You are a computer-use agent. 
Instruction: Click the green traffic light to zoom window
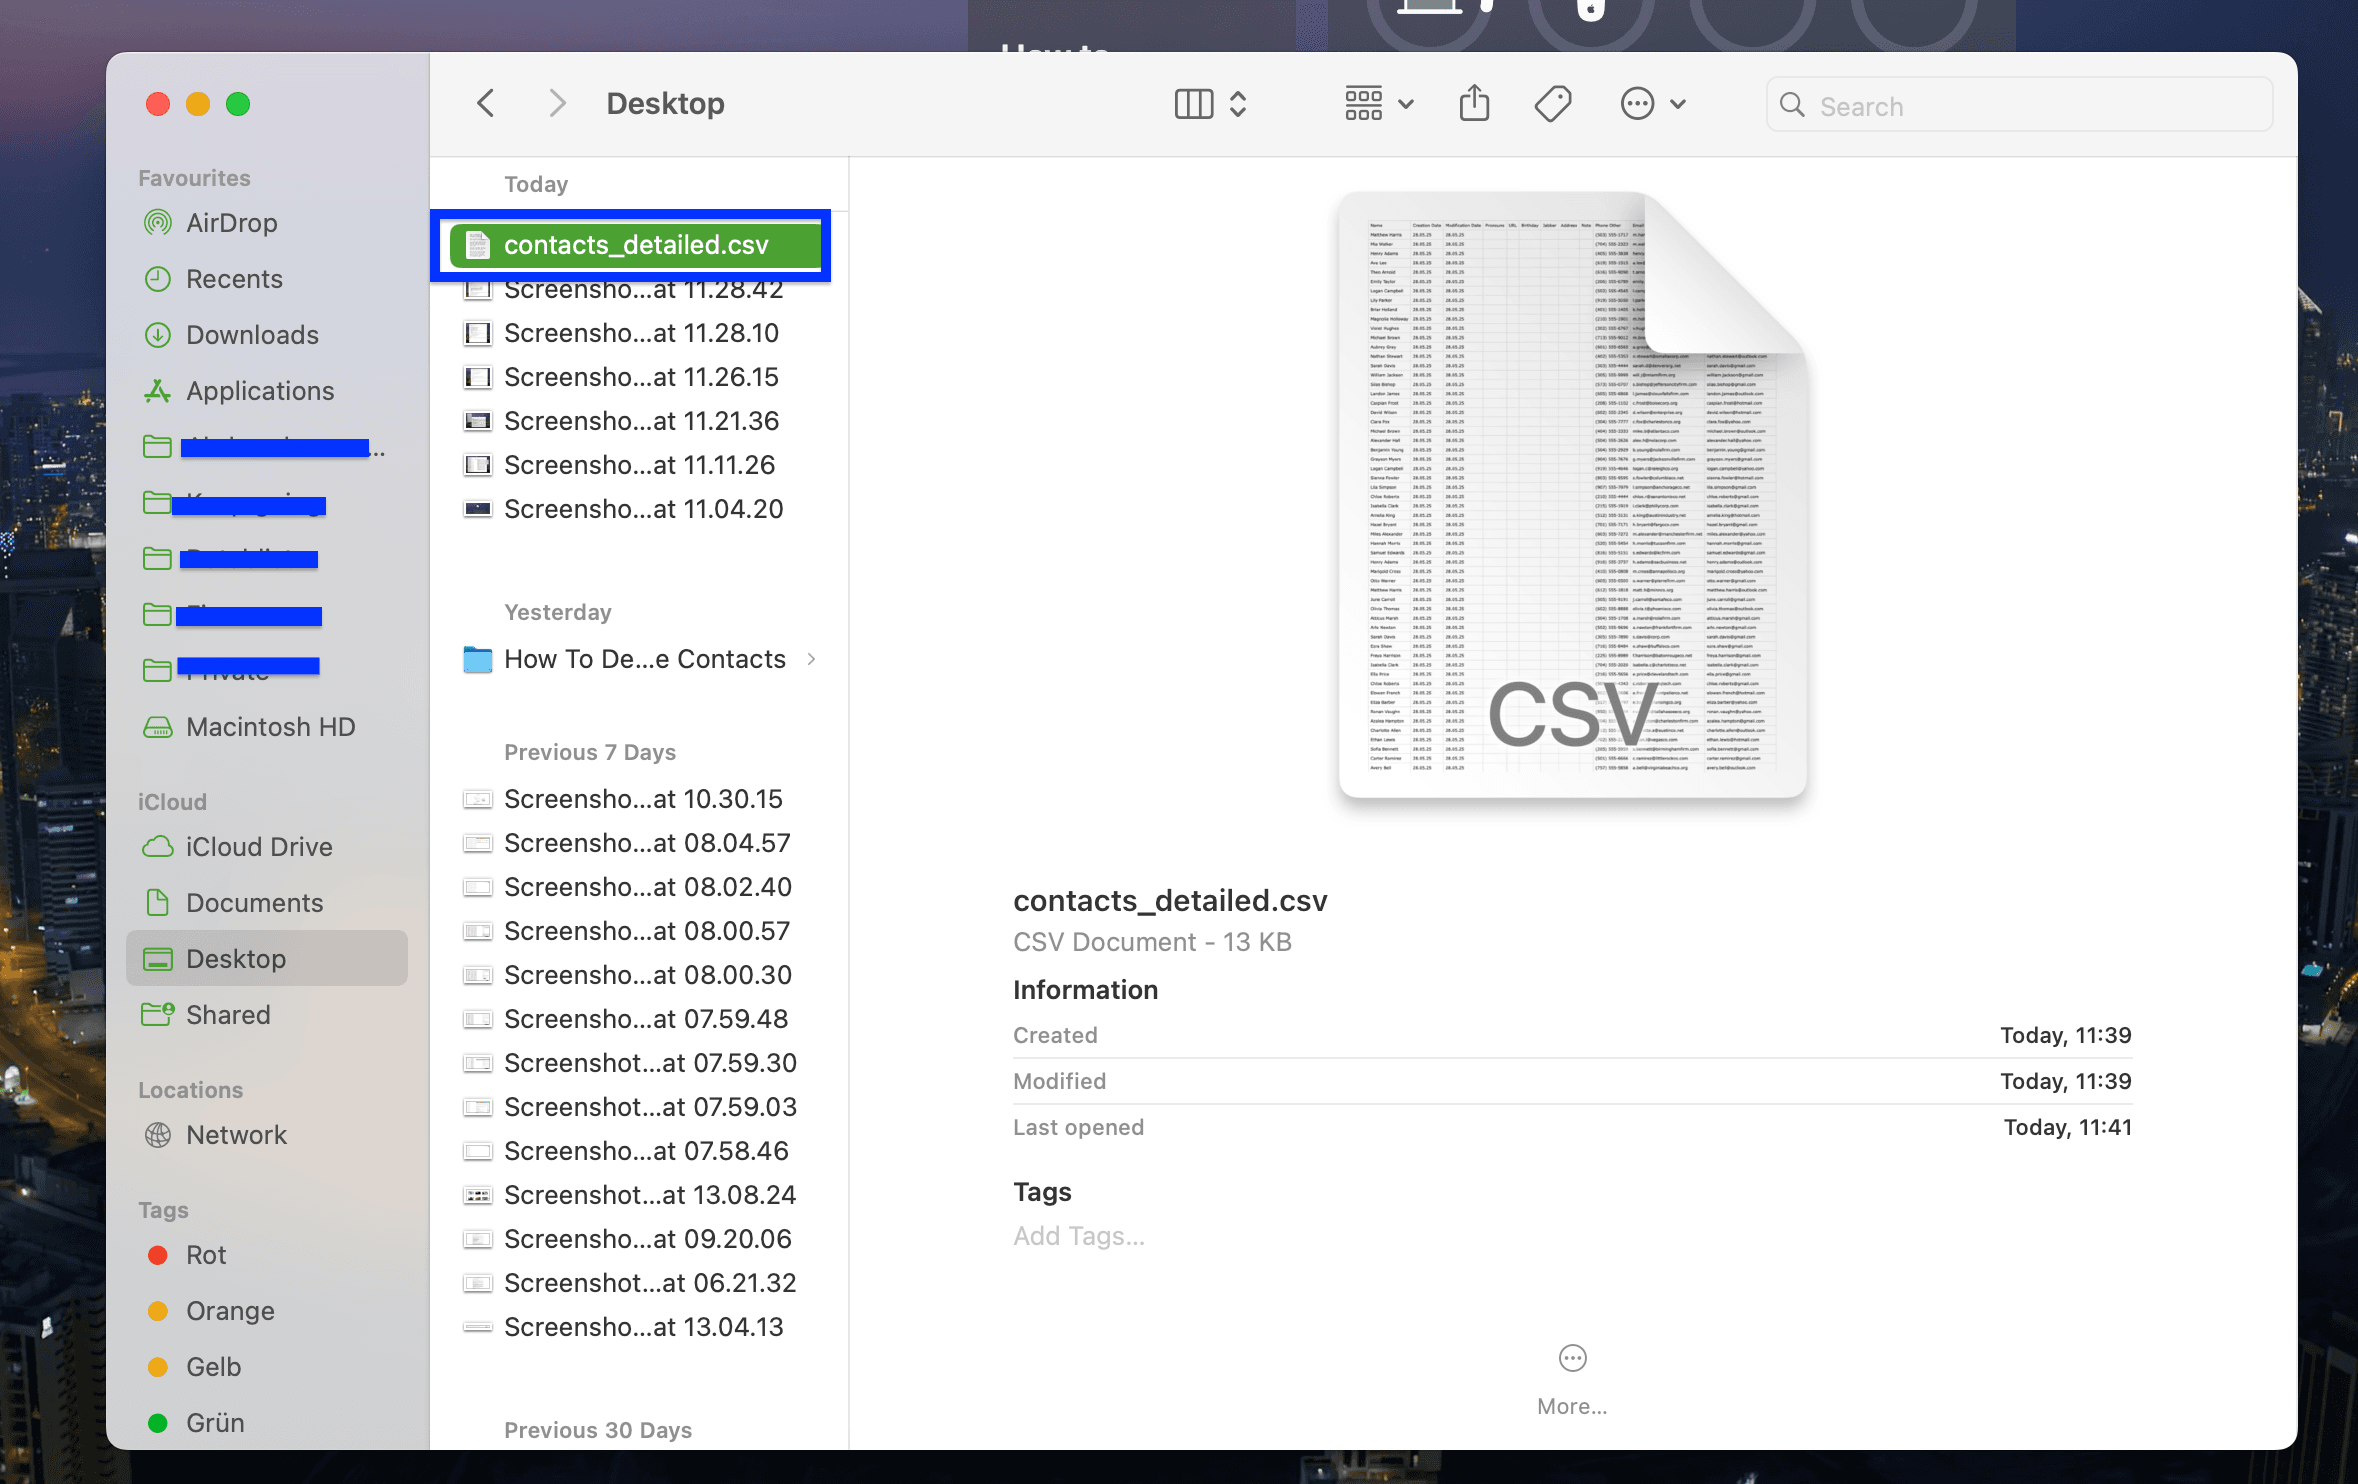tap(237, 103)
